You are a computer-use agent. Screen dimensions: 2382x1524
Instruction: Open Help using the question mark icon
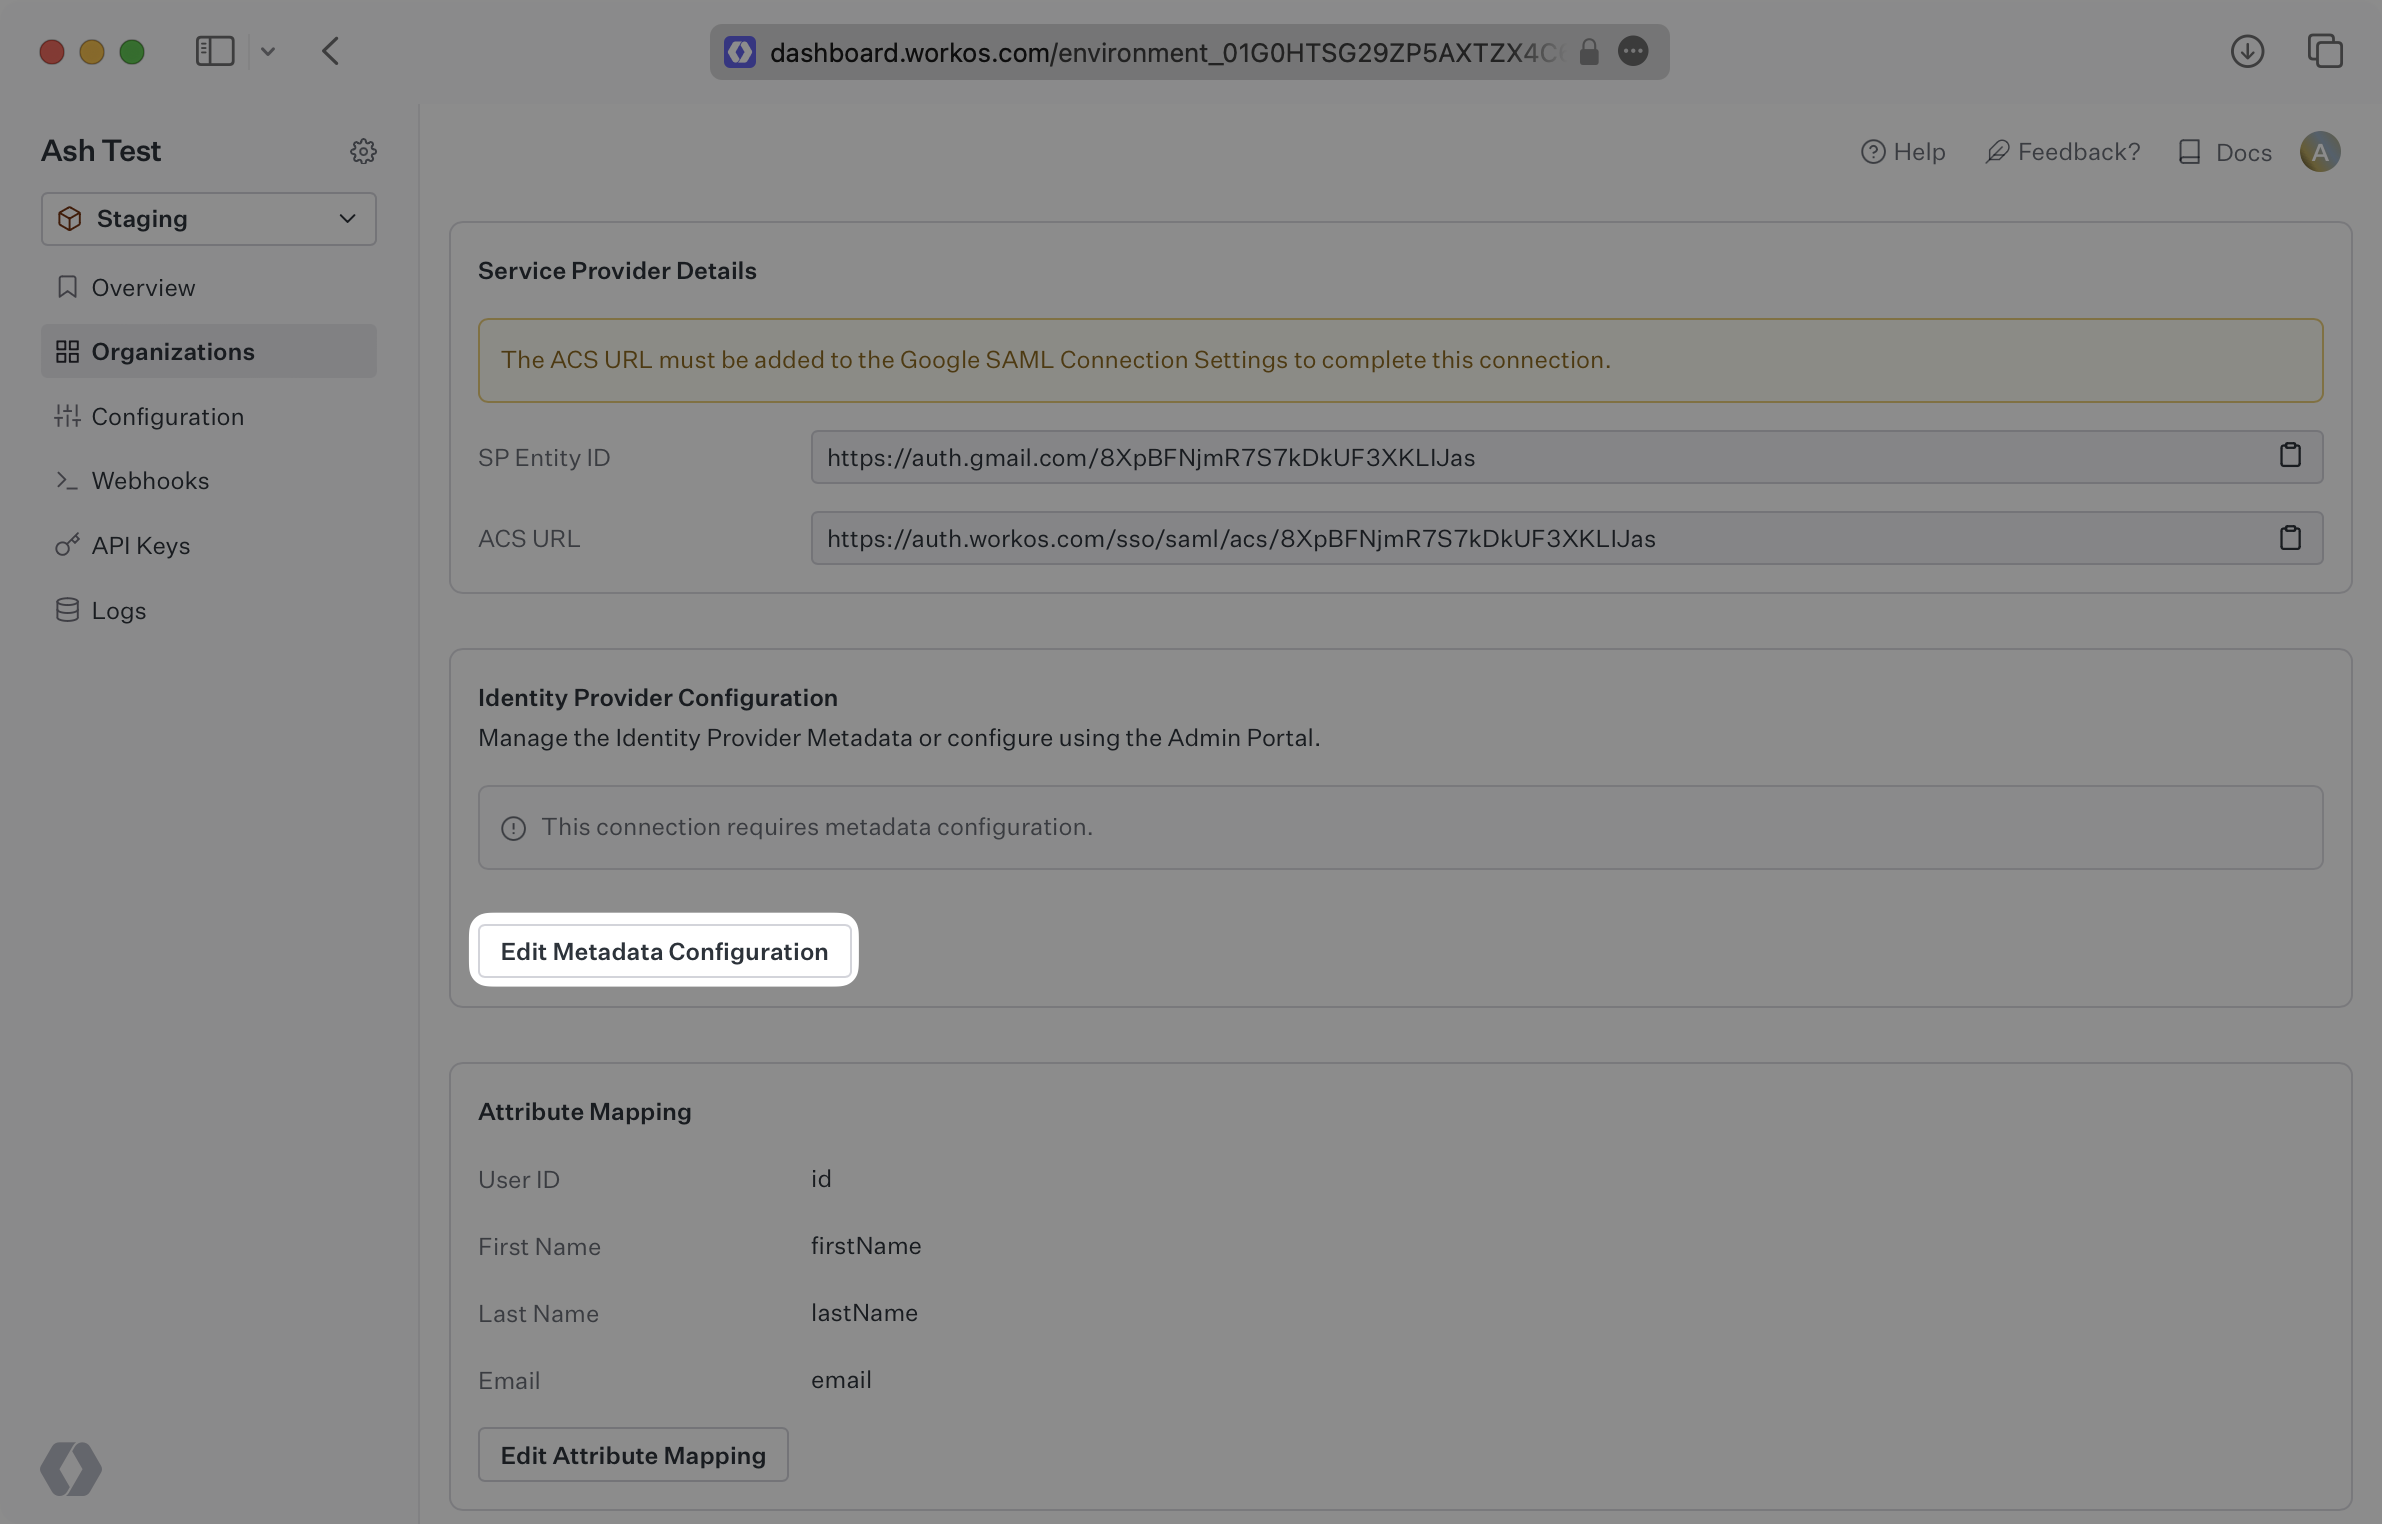(1872, 151)
